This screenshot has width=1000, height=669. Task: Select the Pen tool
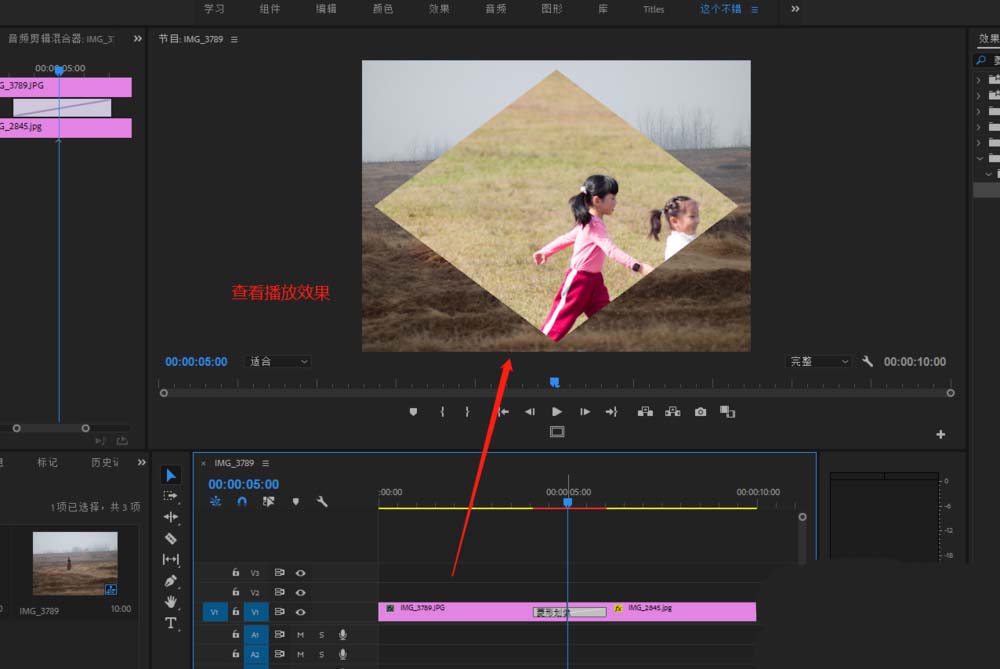tap(171, 580)
